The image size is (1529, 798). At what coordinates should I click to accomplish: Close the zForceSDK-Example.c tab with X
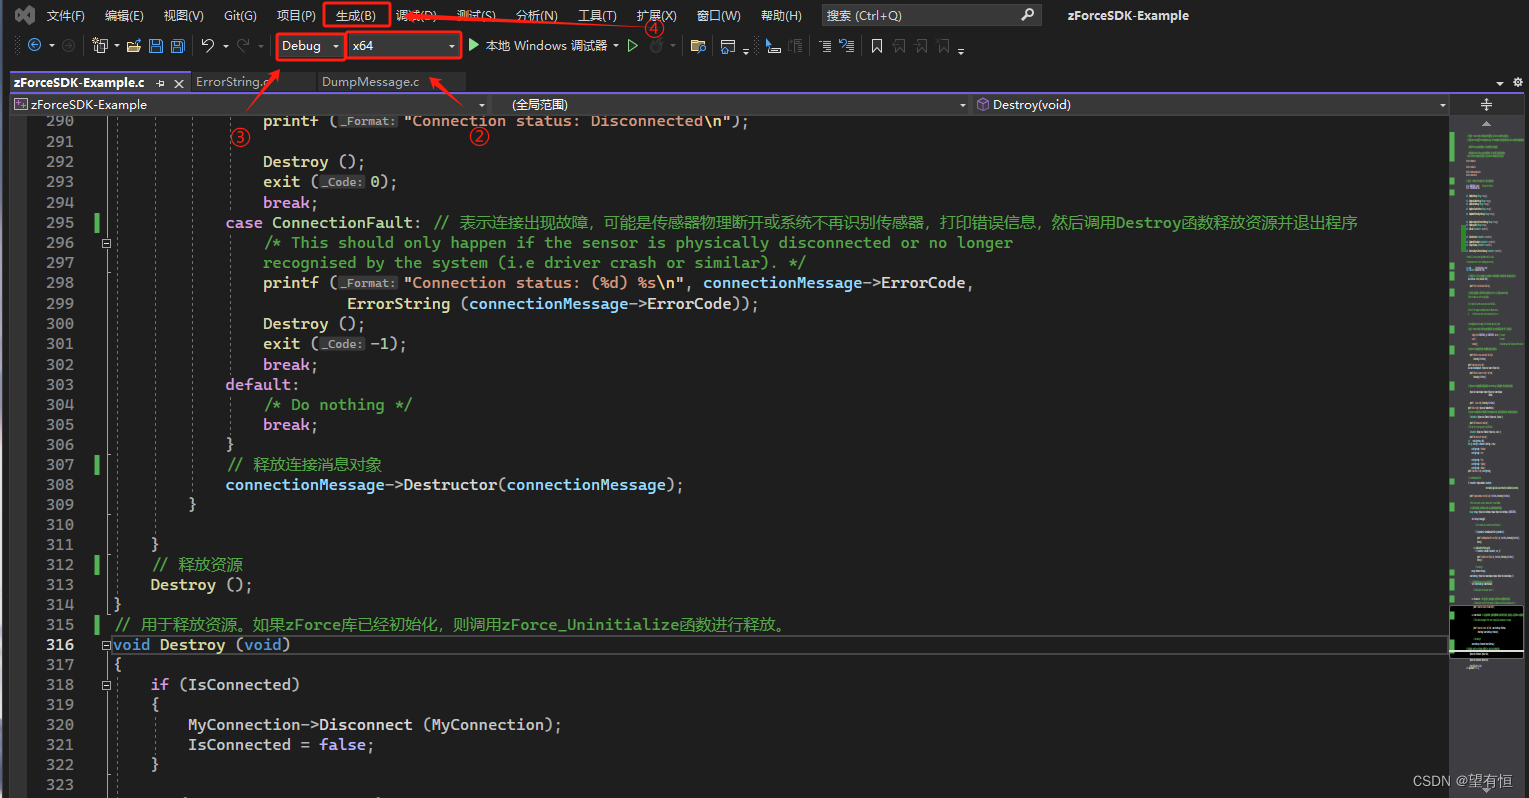click(179, 83)
